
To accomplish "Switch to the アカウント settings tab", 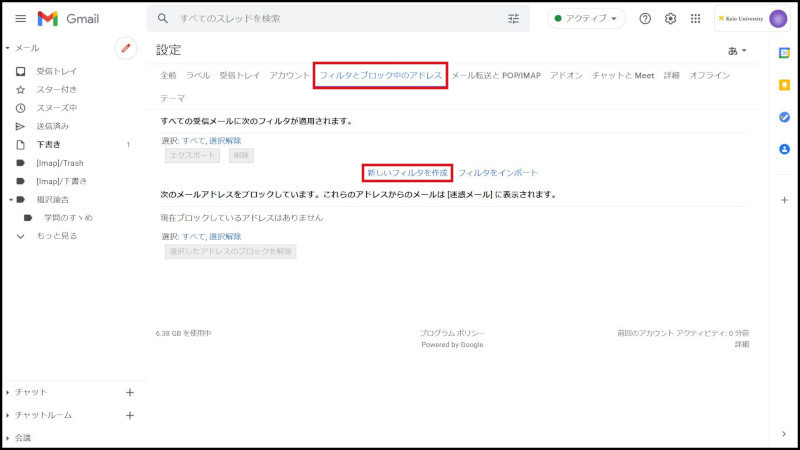I will pos(289,76).
